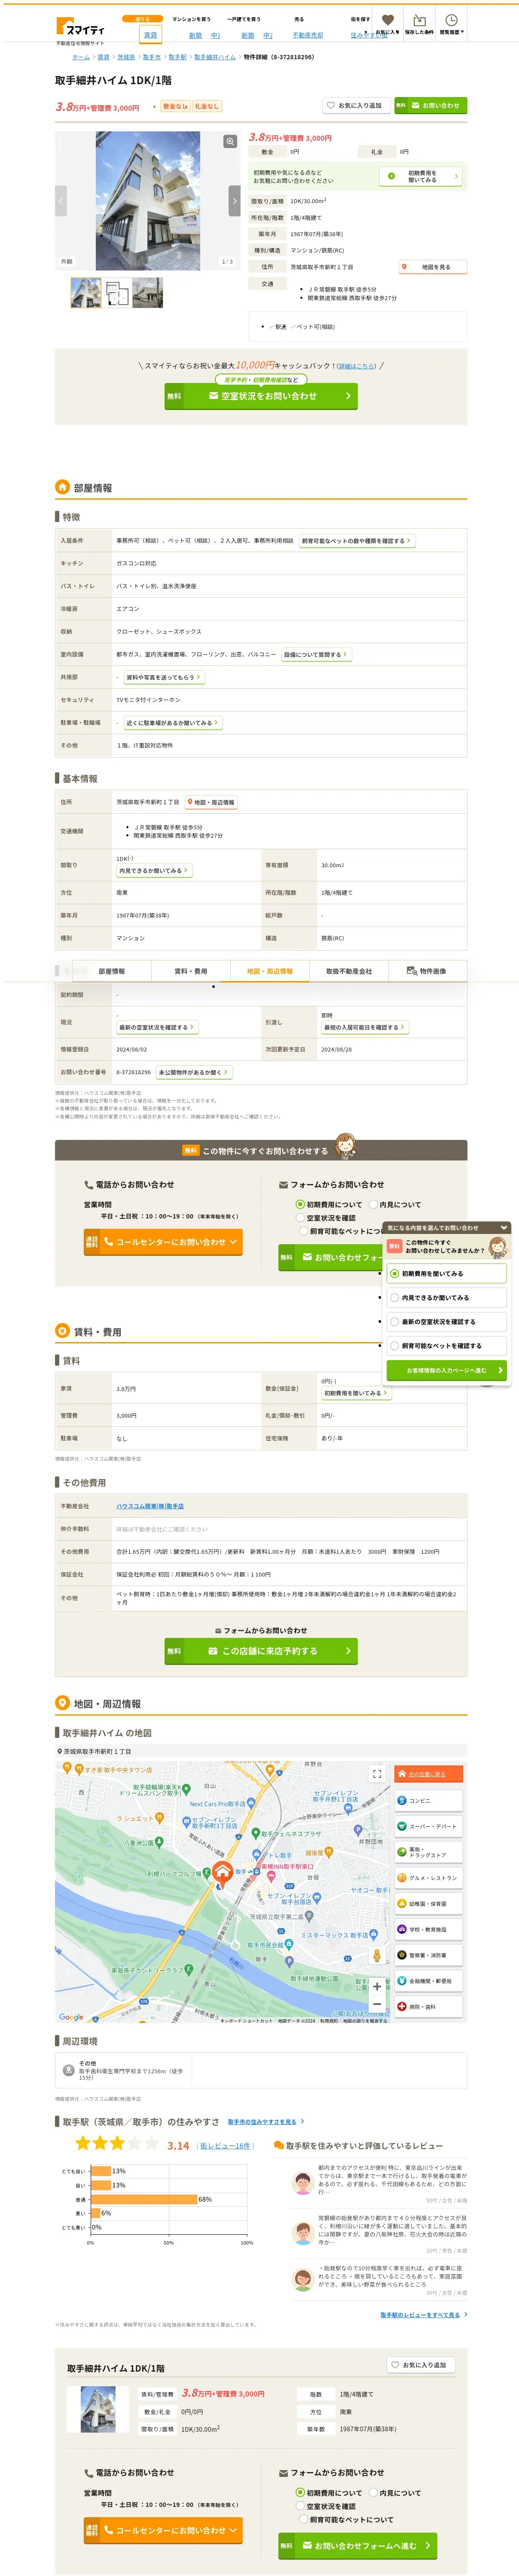Viewport: 519px width, 2576px height.
Task: Choose popup option 内見できるか聞いてみる
Action: pos(446,1298)
